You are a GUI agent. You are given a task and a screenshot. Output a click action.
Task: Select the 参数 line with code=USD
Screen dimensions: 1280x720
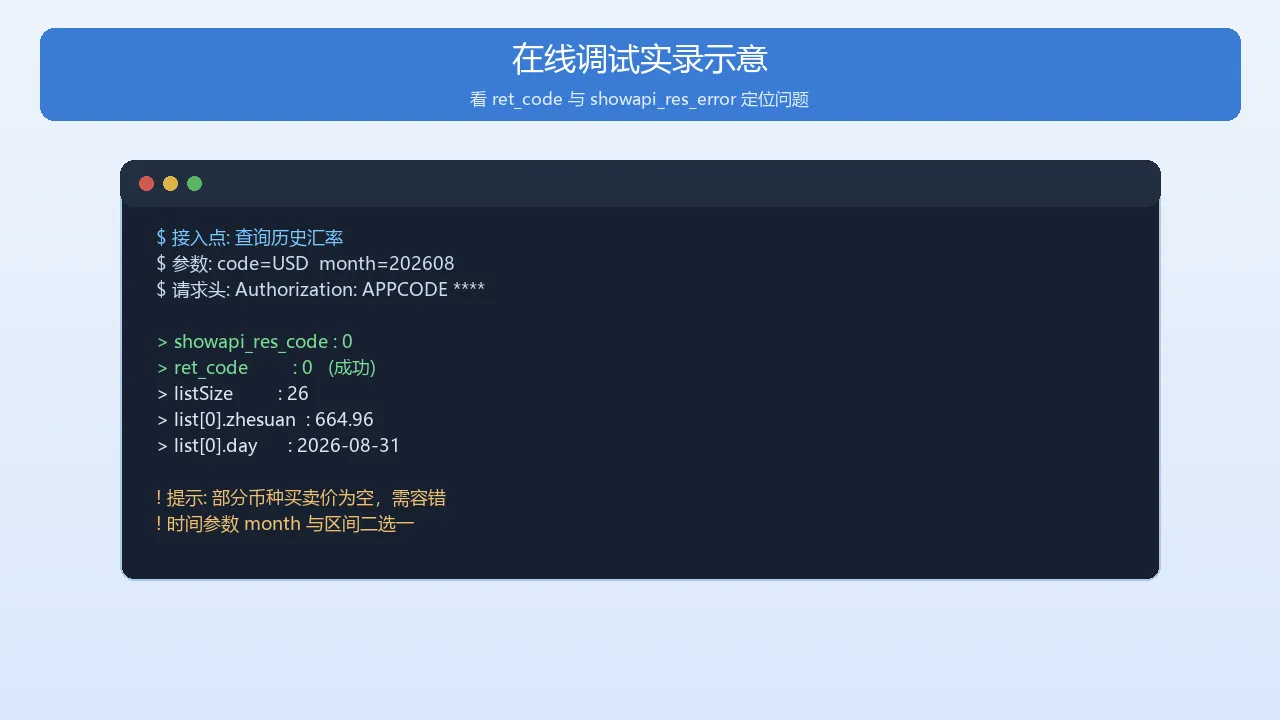tap(305, 264)
